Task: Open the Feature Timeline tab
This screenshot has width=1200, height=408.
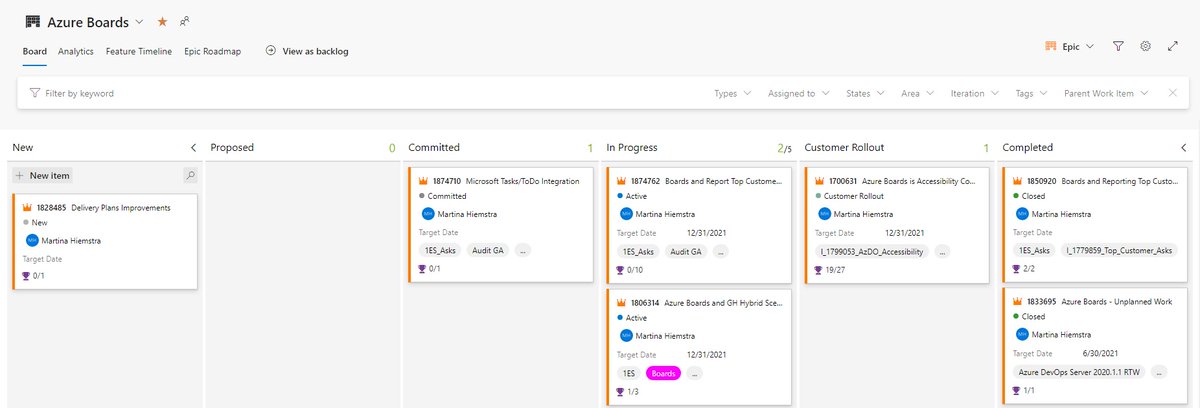Action: coord(139,51)
